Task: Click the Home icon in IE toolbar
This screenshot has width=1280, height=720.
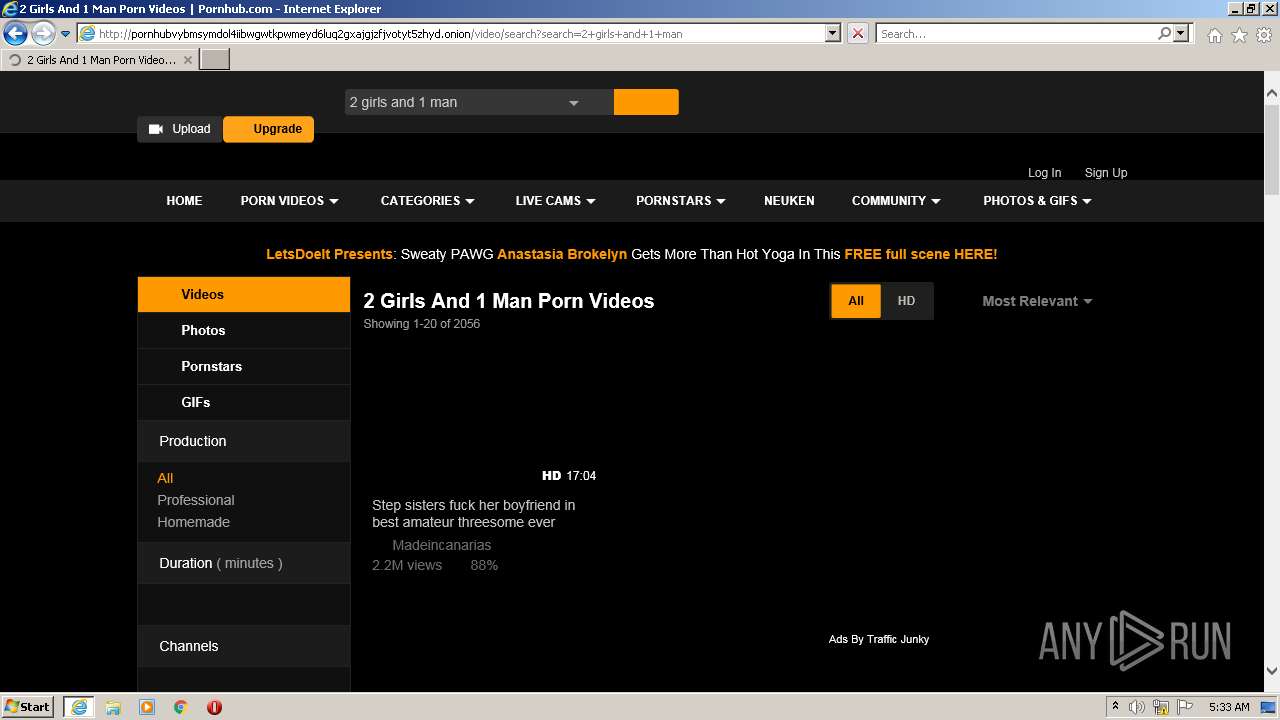Action: [1214, 35]
